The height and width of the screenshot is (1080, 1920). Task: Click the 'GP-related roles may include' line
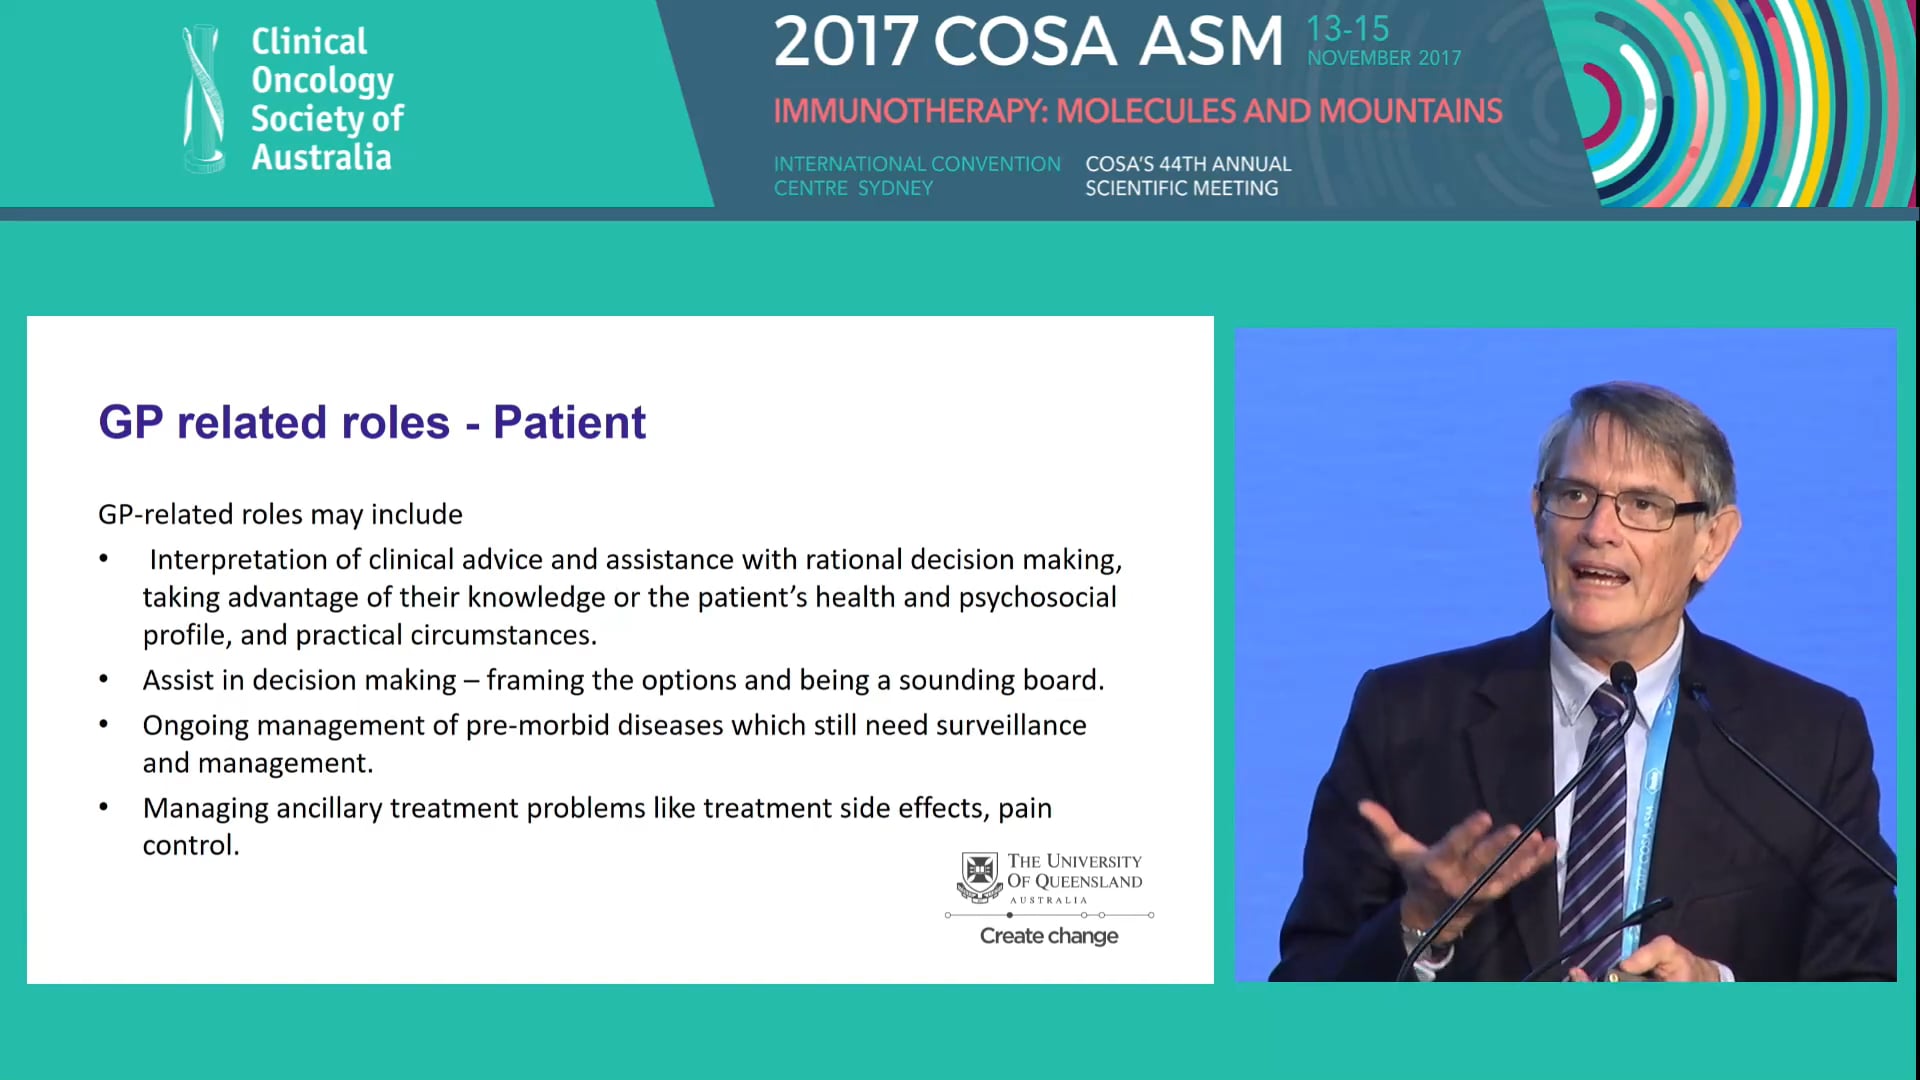click(x=280, y=514)
